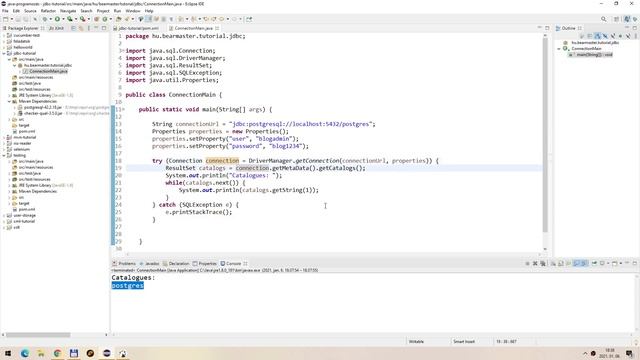Click the Clear Console icon
The width and height of the screenshot is (640, 360).
point(553,263)
